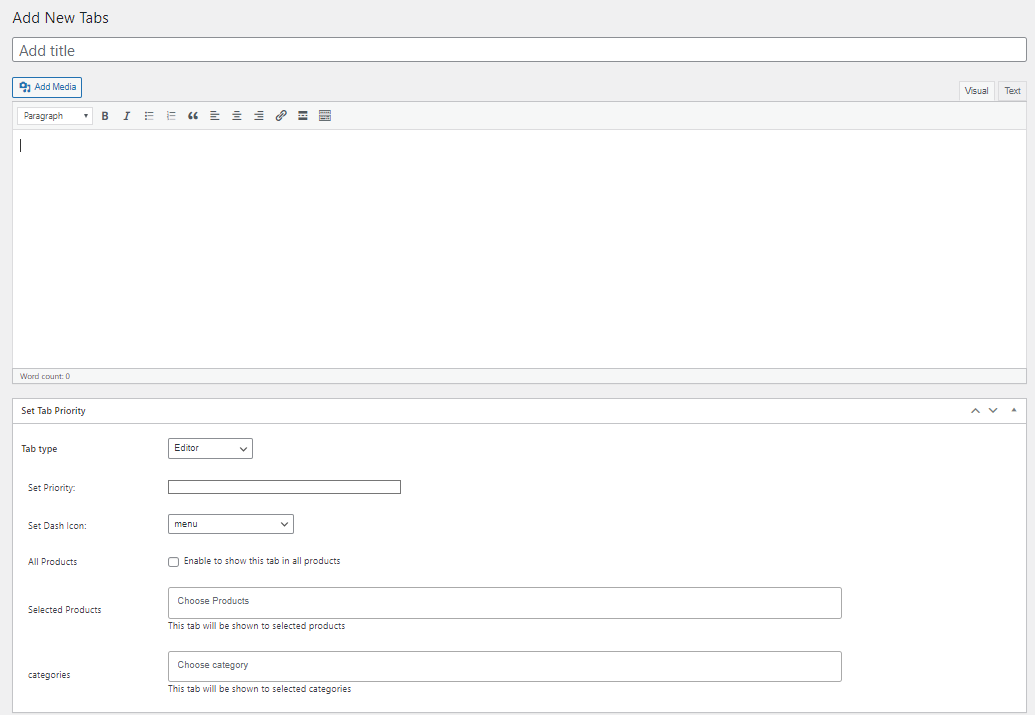
Task: Enable showing this tab in all products
Action: click(x=174, y=562)
